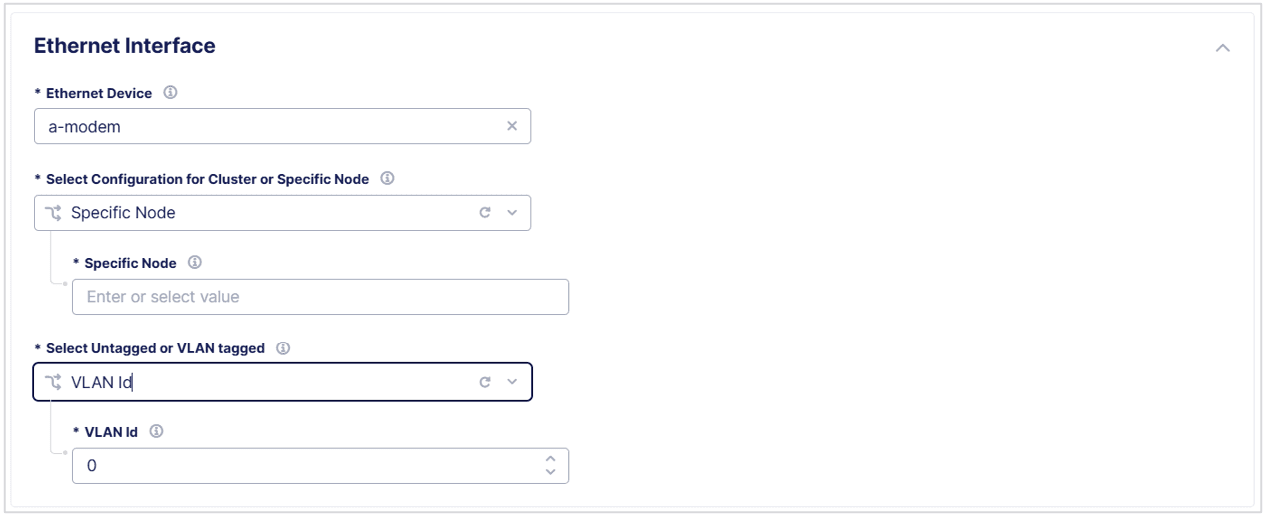Click branch icon in Specific Node dropdown
1265x516 pixels.
53,213
